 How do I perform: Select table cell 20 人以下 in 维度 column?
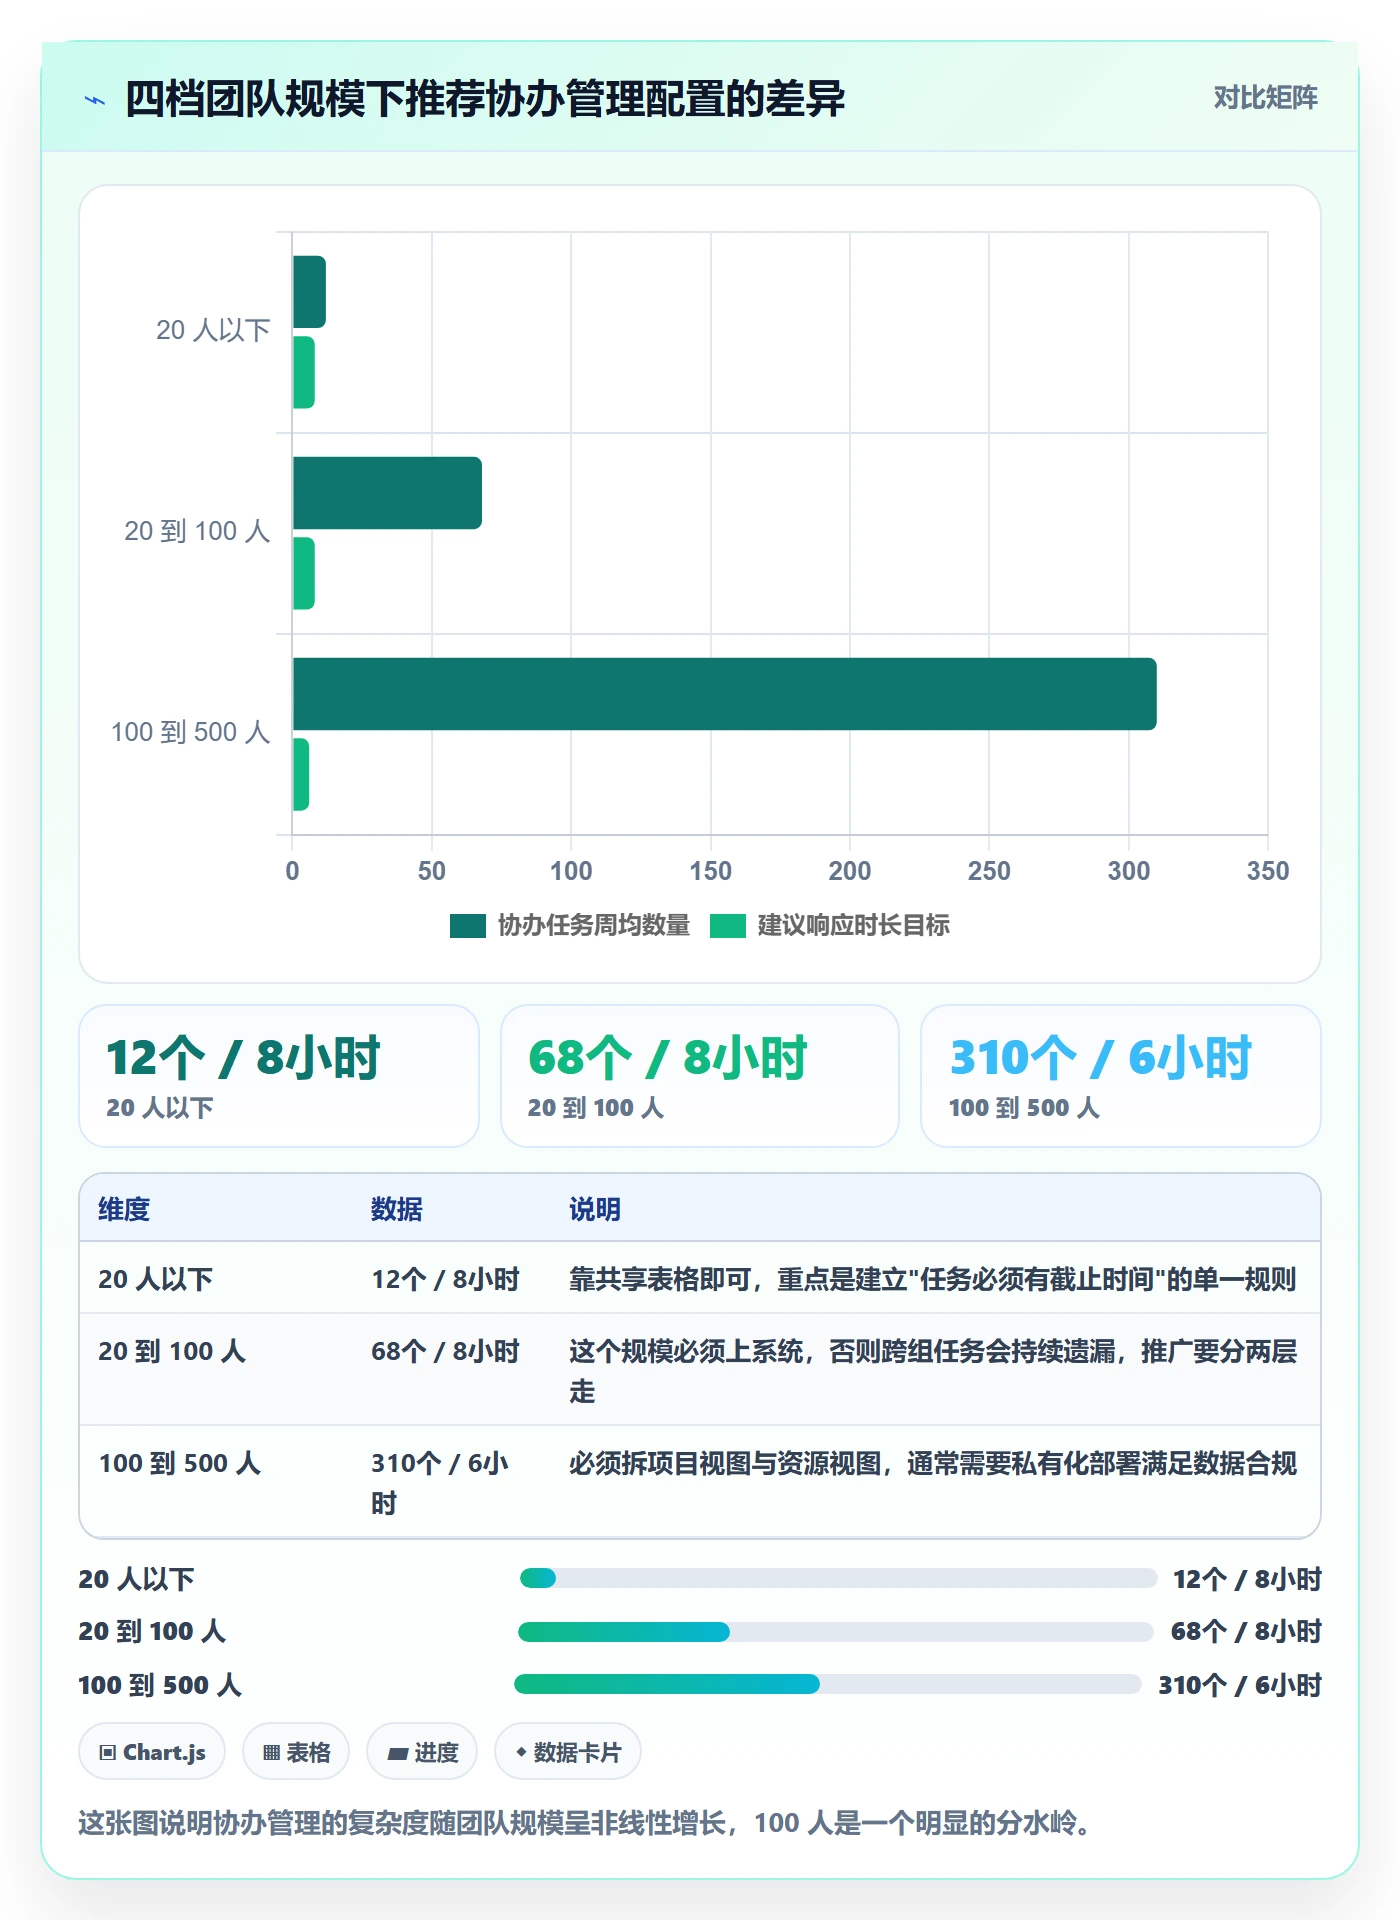click(156, 1279)
